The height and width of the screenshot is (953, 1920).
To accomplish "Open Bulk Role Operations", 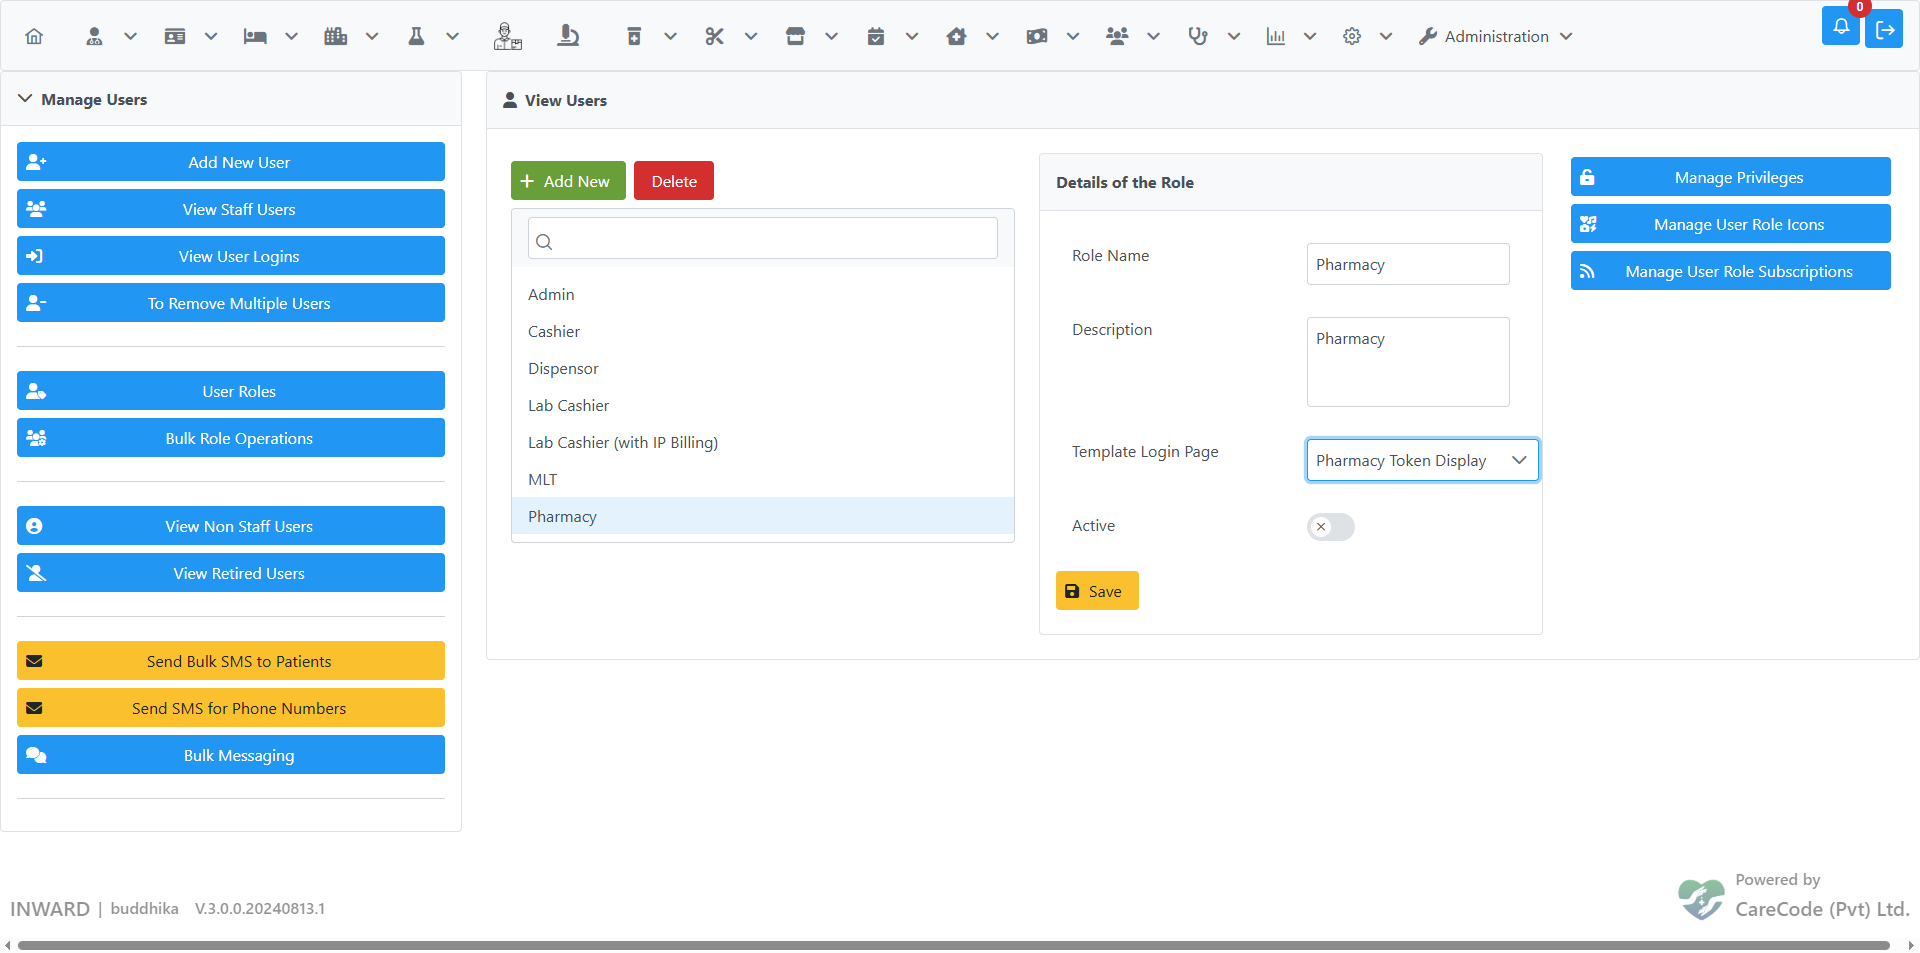I will [231, 438].
